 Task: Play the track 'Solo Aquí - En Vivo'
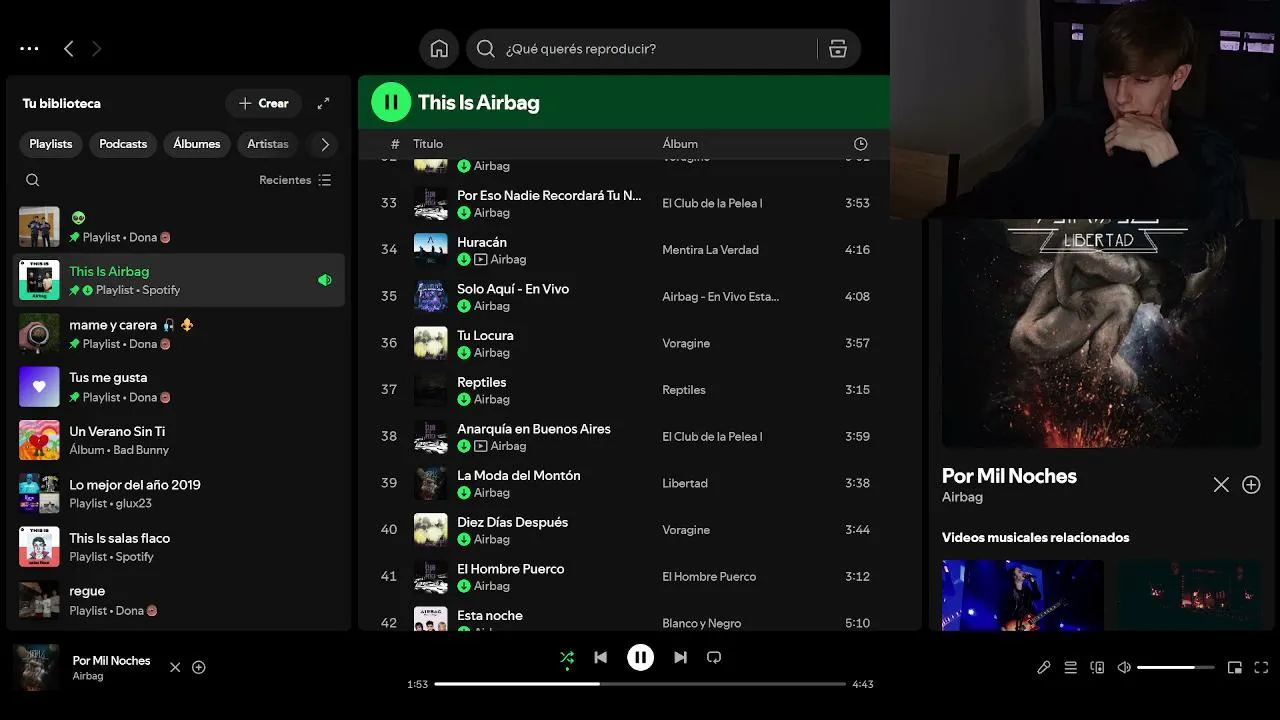click(x=513, y=289)
